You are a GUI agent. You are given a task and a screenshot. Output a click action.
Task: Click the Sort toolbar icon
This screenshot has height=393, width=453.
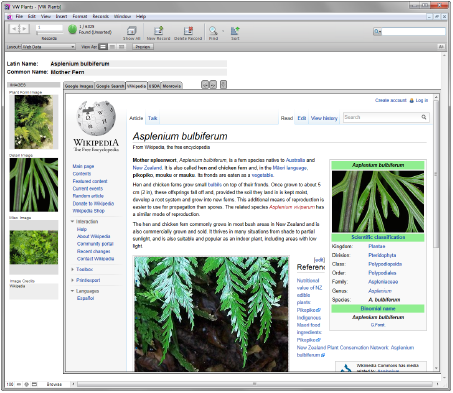point(235,31)
